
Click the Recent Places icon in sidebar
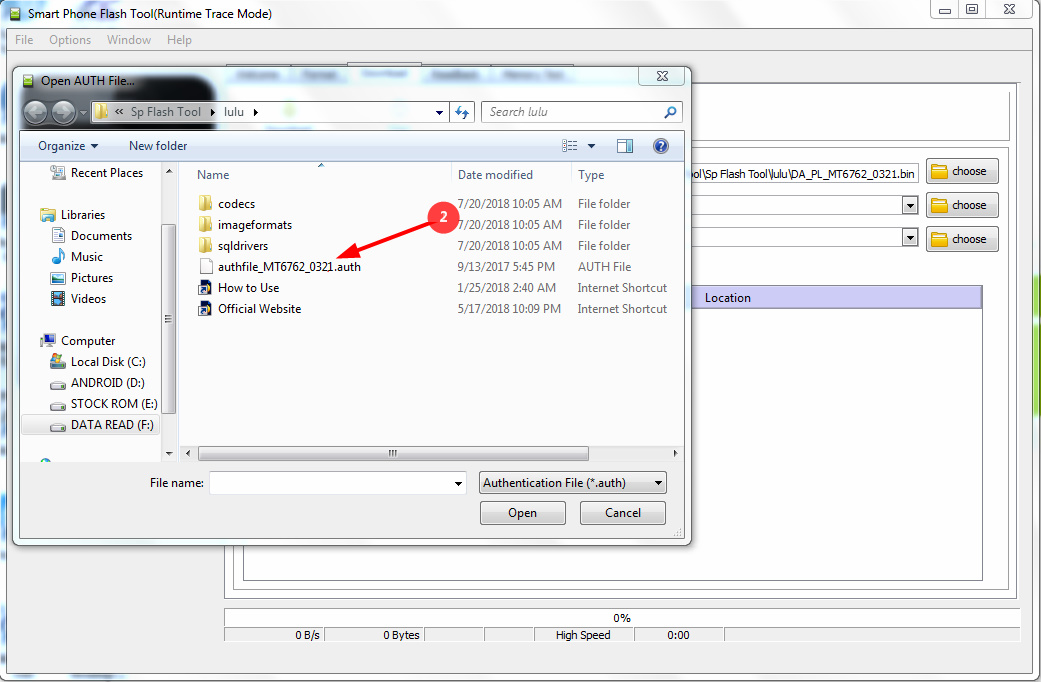pyautogui.click(x=58, y=173)
